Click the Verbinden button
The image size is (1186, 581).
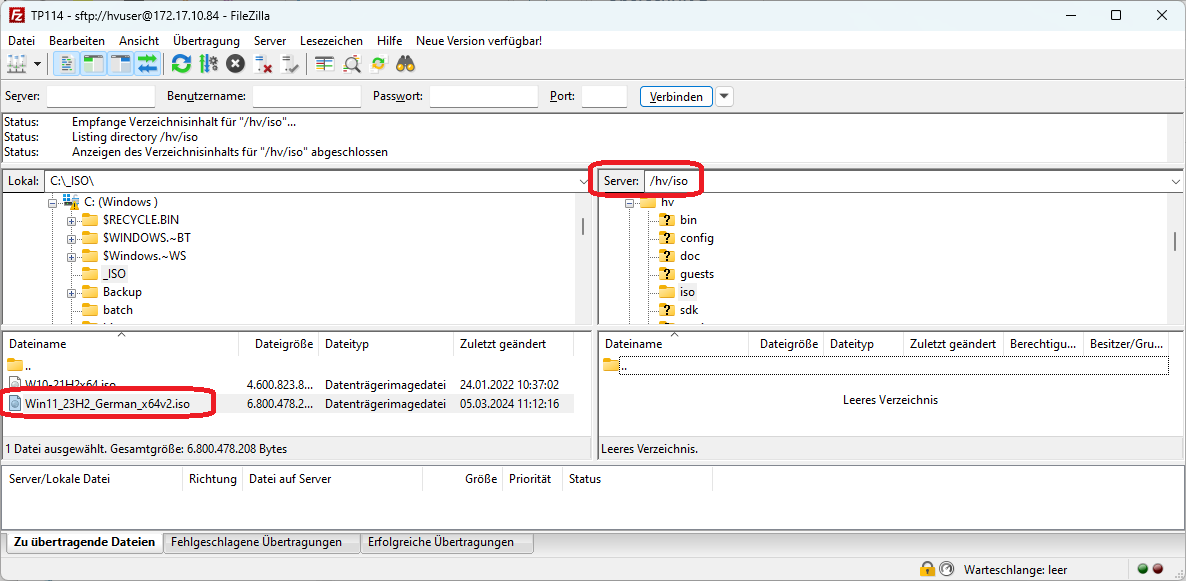click(673, 96)
